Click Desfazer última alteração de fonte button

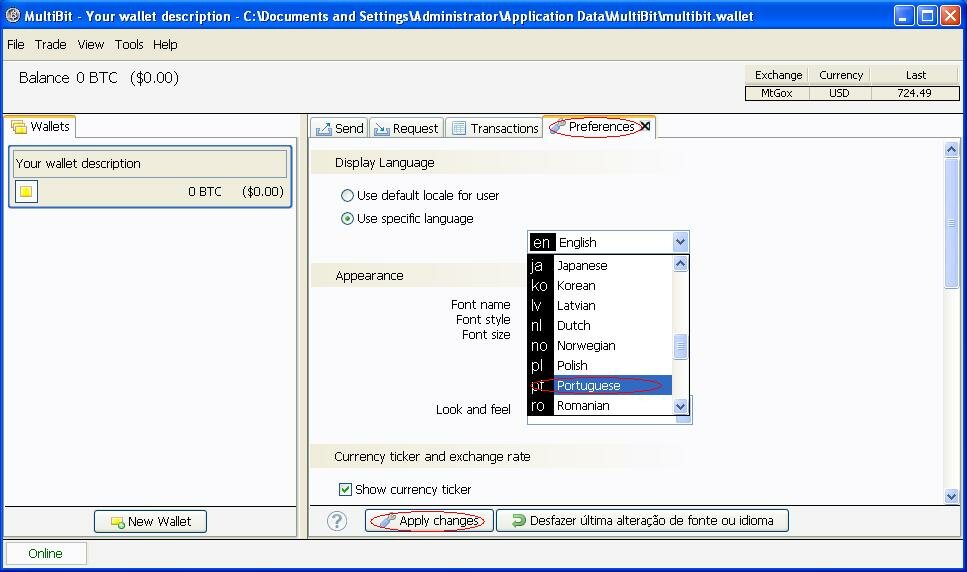(642, 521)
